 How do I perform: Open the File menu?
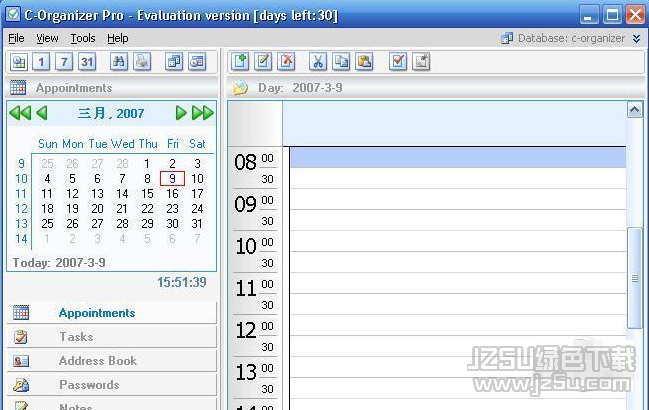tap(16, 38)
